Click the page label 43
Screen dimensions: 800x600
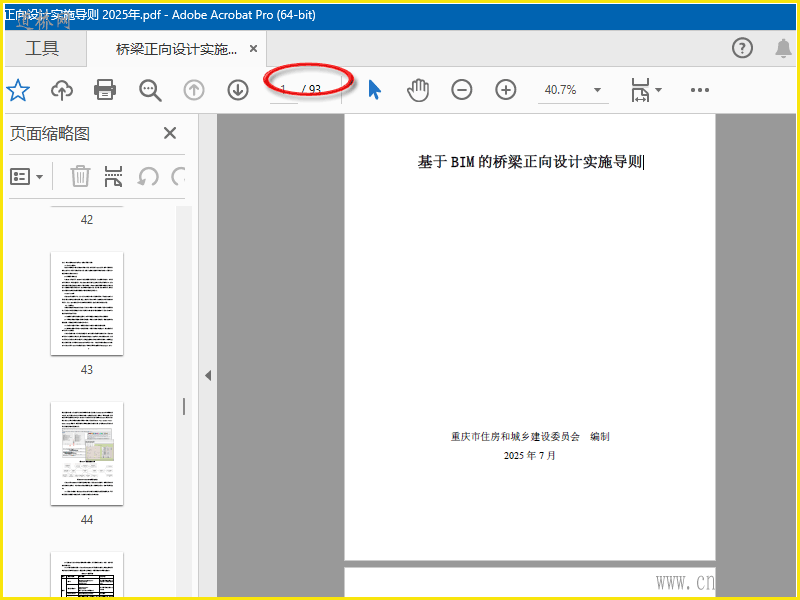click(x=87, y=370)
